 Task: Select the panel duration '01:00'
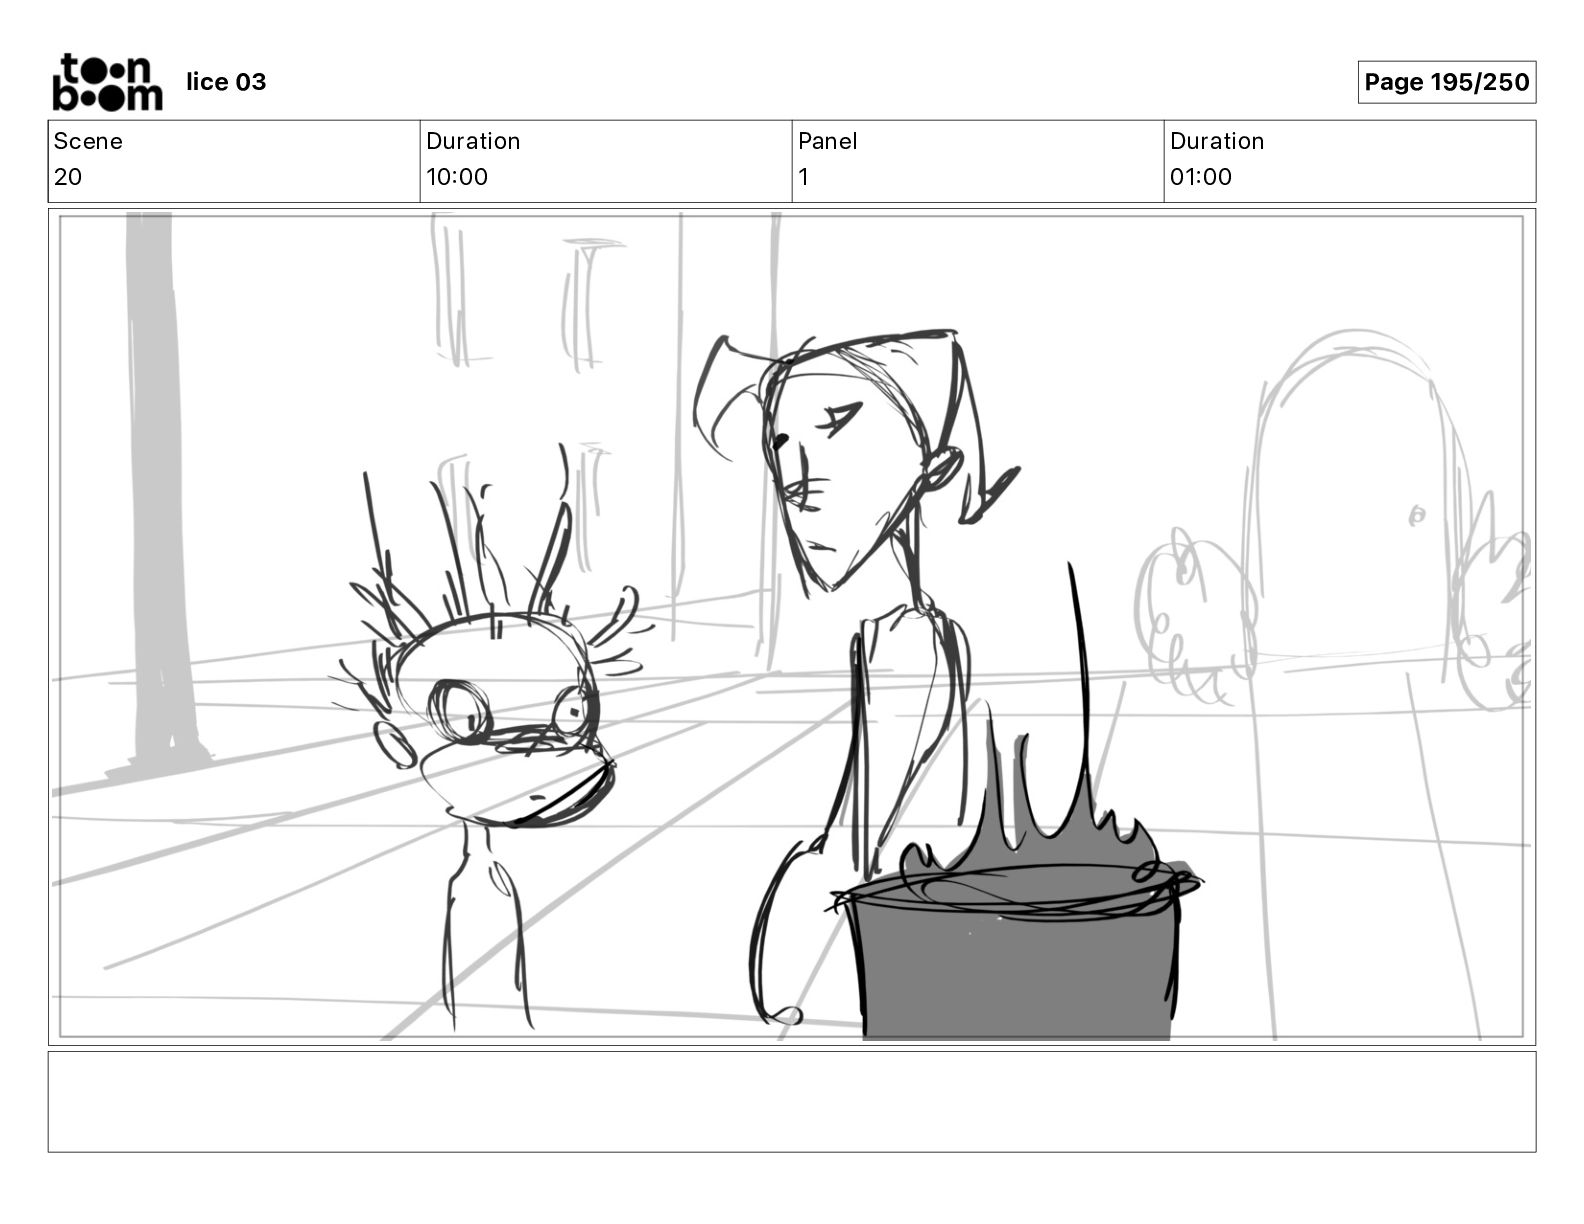[1201, 177]
